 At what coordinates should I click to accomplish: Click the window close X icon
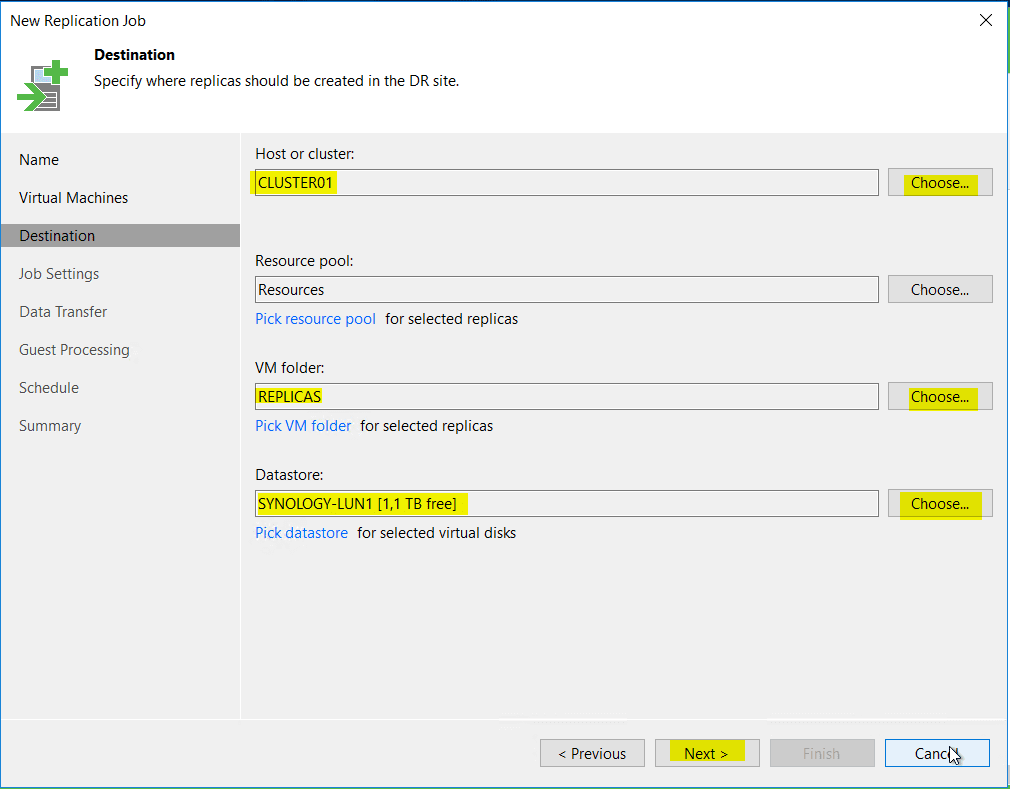[x=984, y=20]
